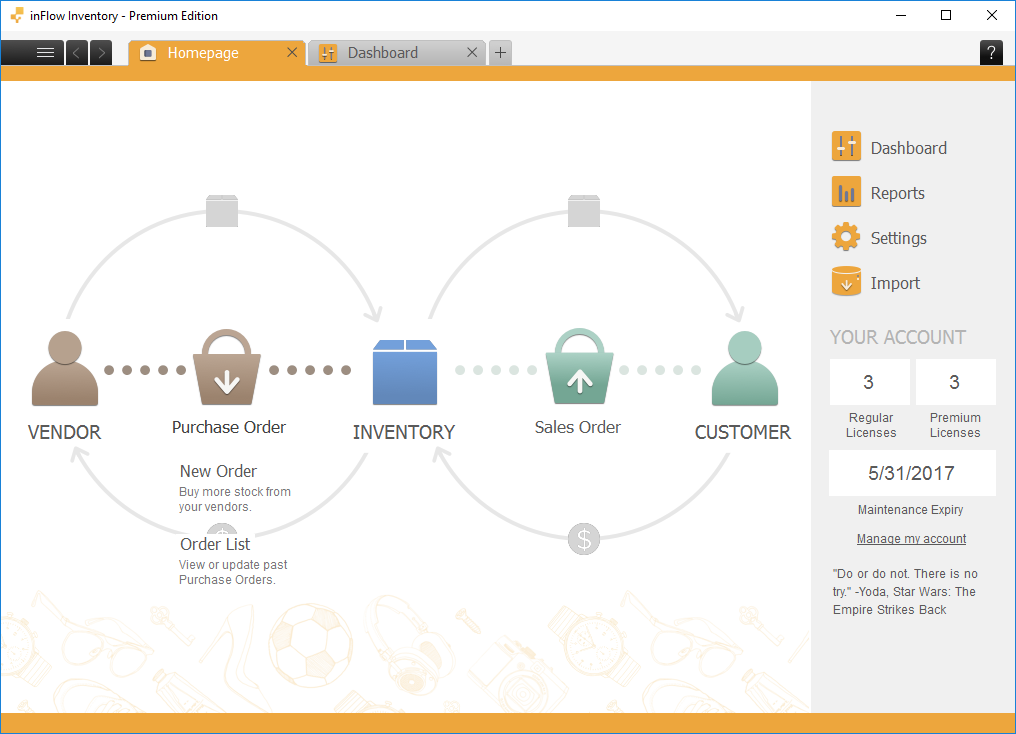Click the Yoda quote text
The height and width of the screenshot is (734, 1016).
click(905, 591)
